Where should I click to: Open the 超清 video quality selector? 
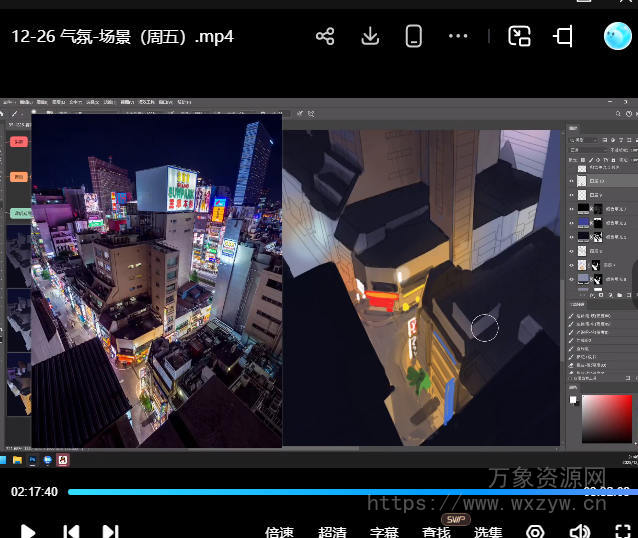click(x=332, y=532)
